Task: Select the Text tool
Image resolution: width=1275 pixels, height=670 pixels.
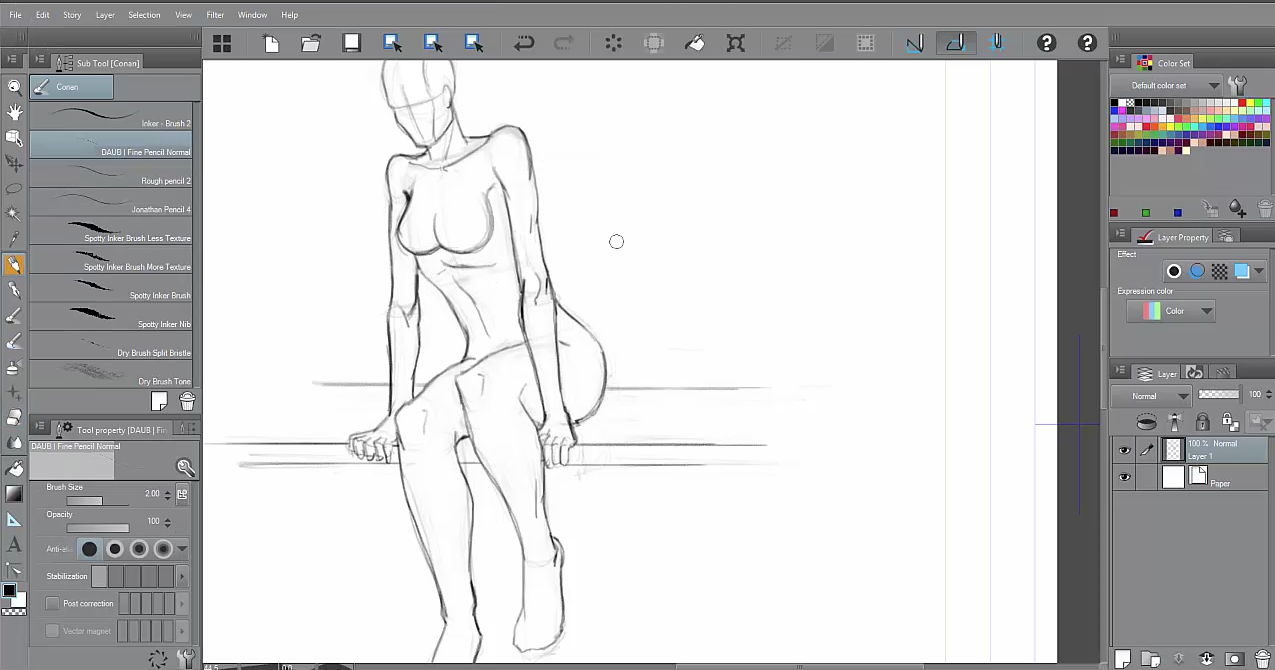Action: pyautogui.click(x=14, y=545)
